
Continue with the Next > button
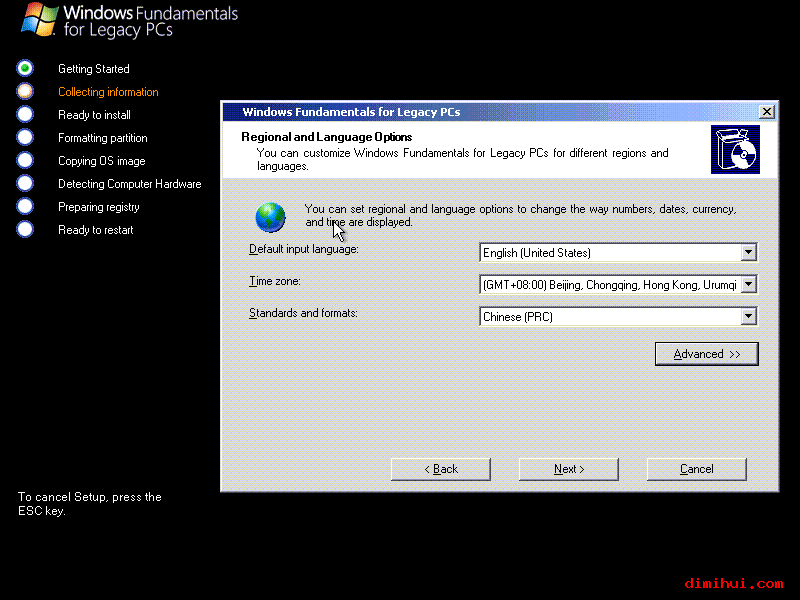[x=569, y=469]
